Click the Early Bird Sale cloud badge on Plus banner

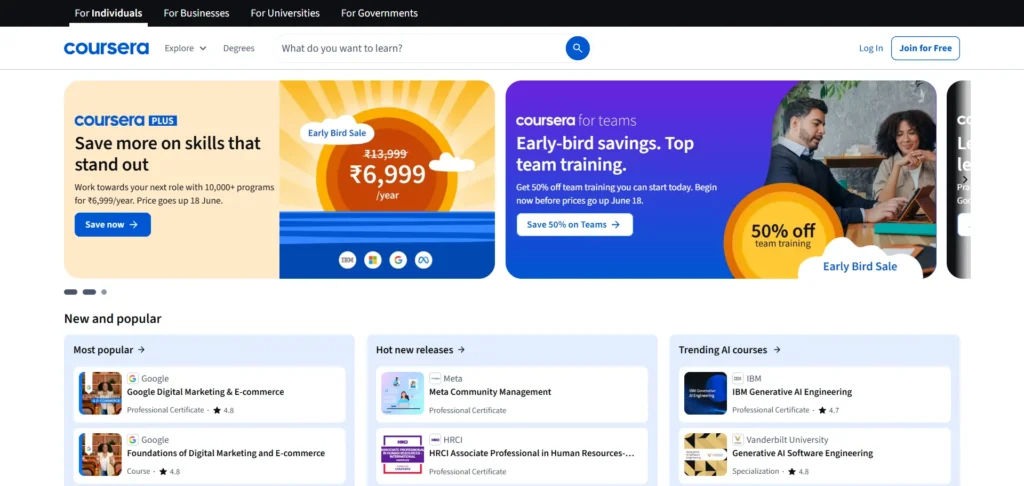[x=338, y=133]
